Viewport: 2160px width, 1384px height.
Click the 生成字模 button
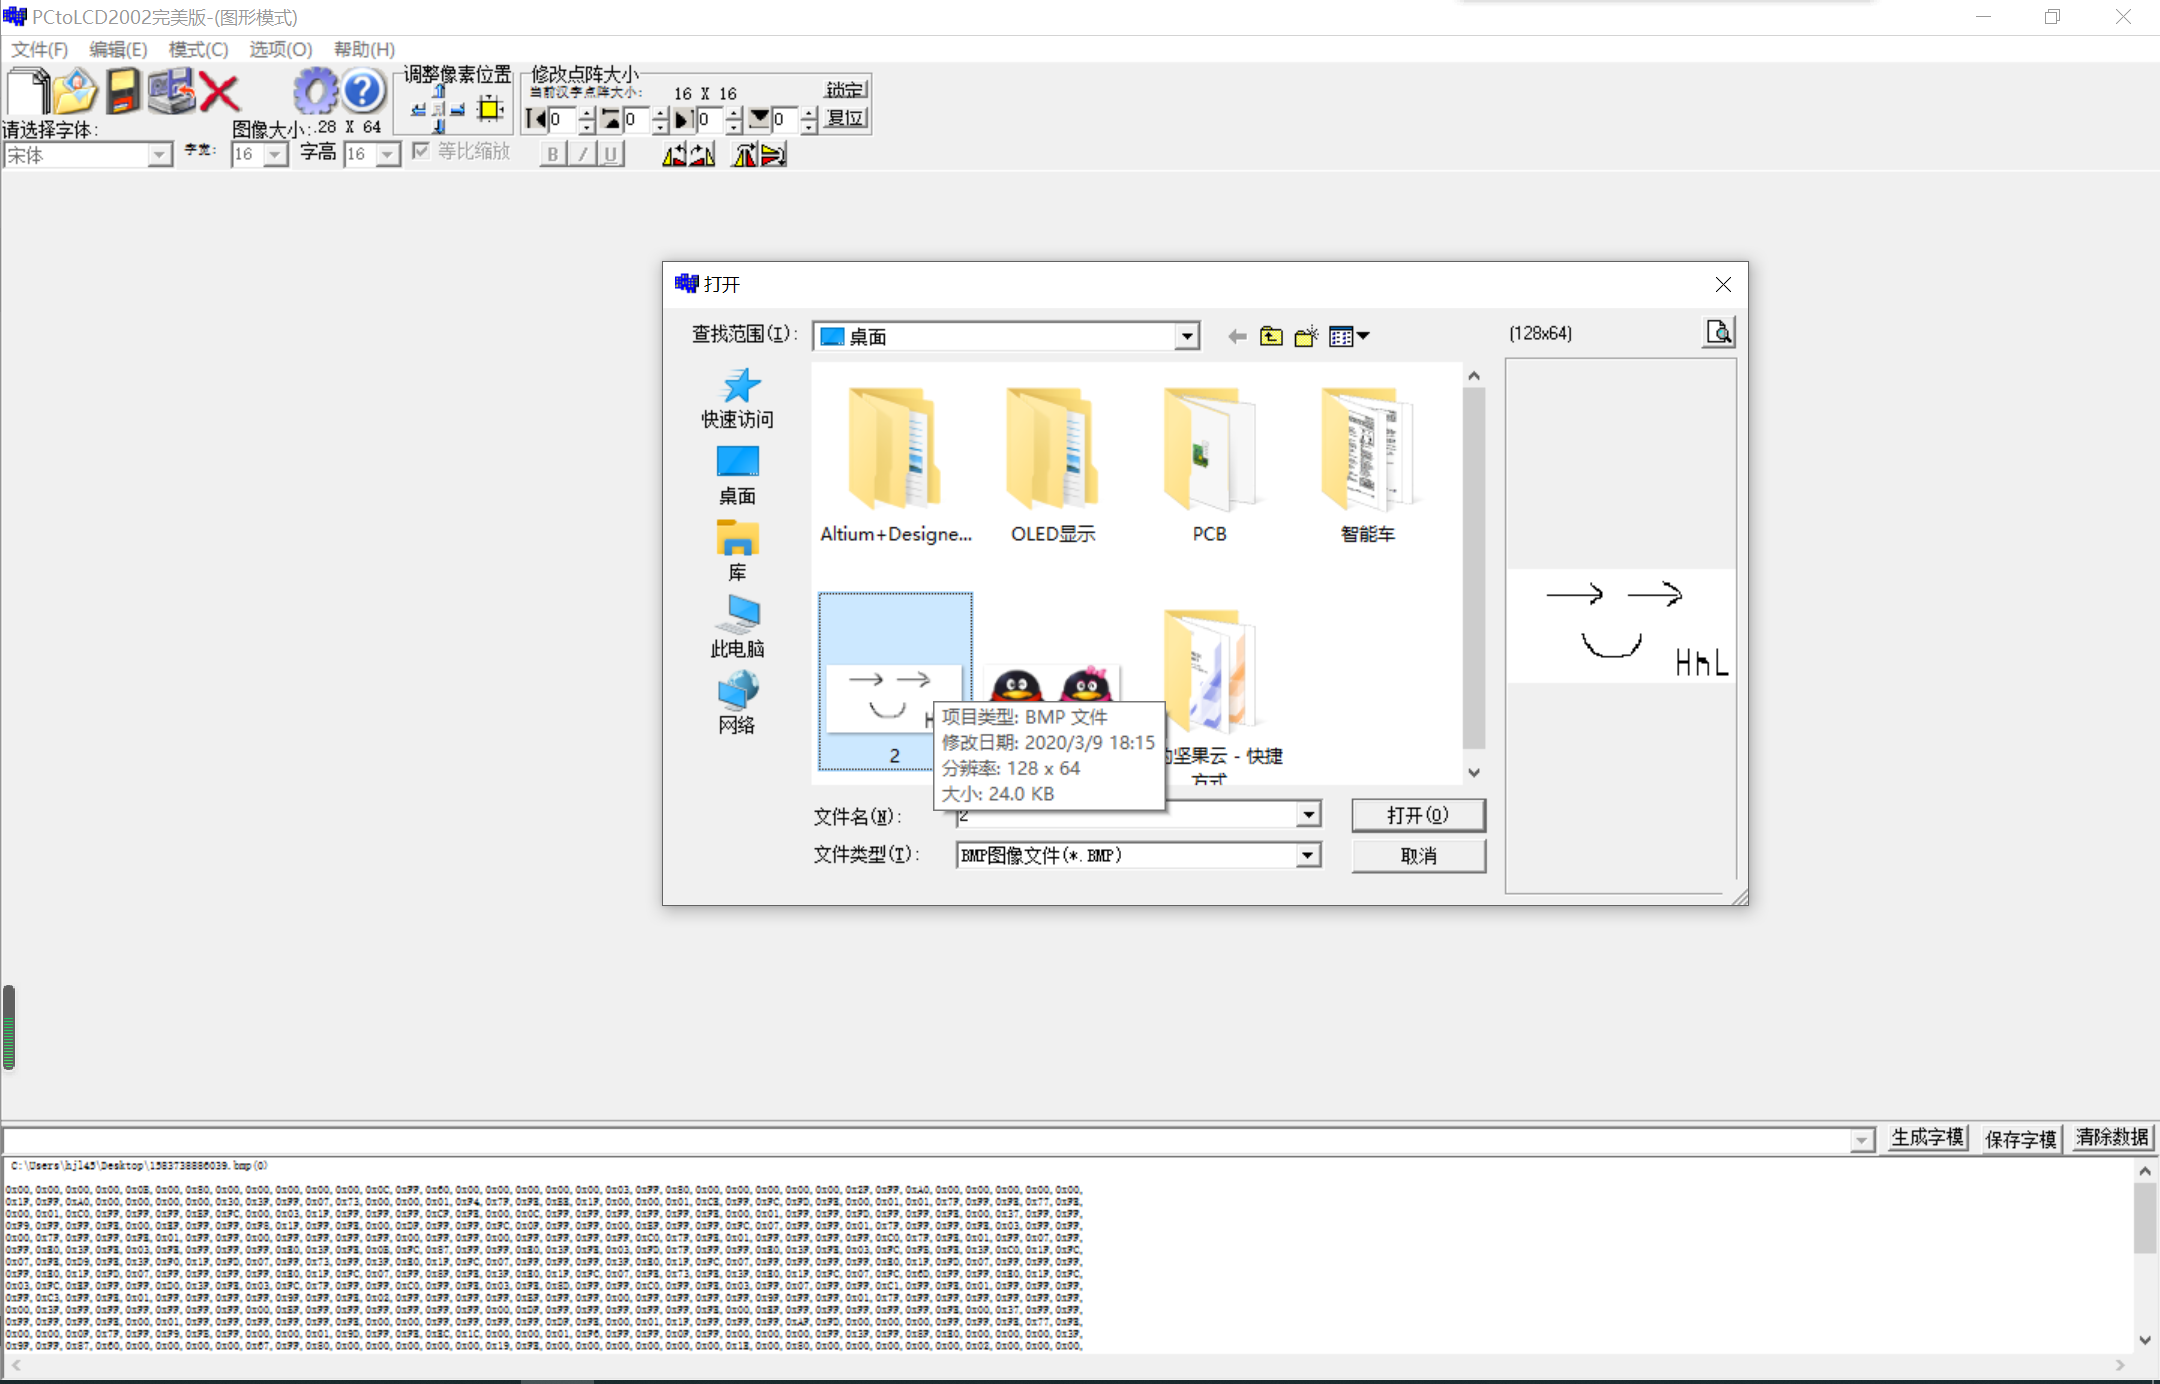click(x=1927, y=1138)
